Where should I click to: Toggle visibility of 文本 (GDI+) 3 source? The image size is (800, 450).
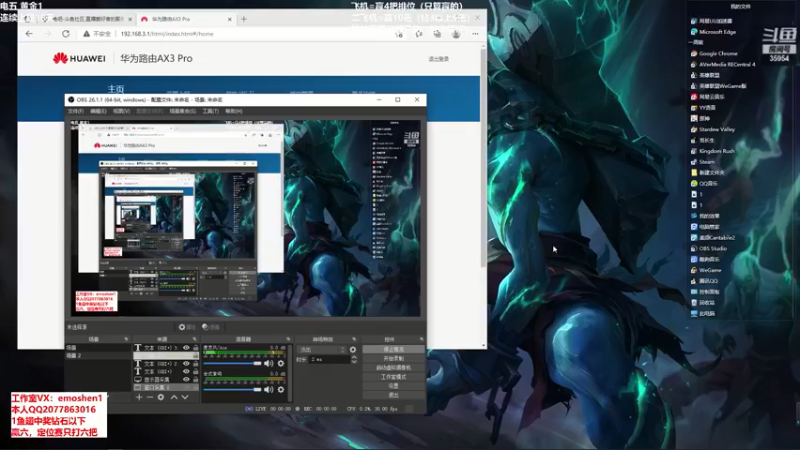click(186, 348)
